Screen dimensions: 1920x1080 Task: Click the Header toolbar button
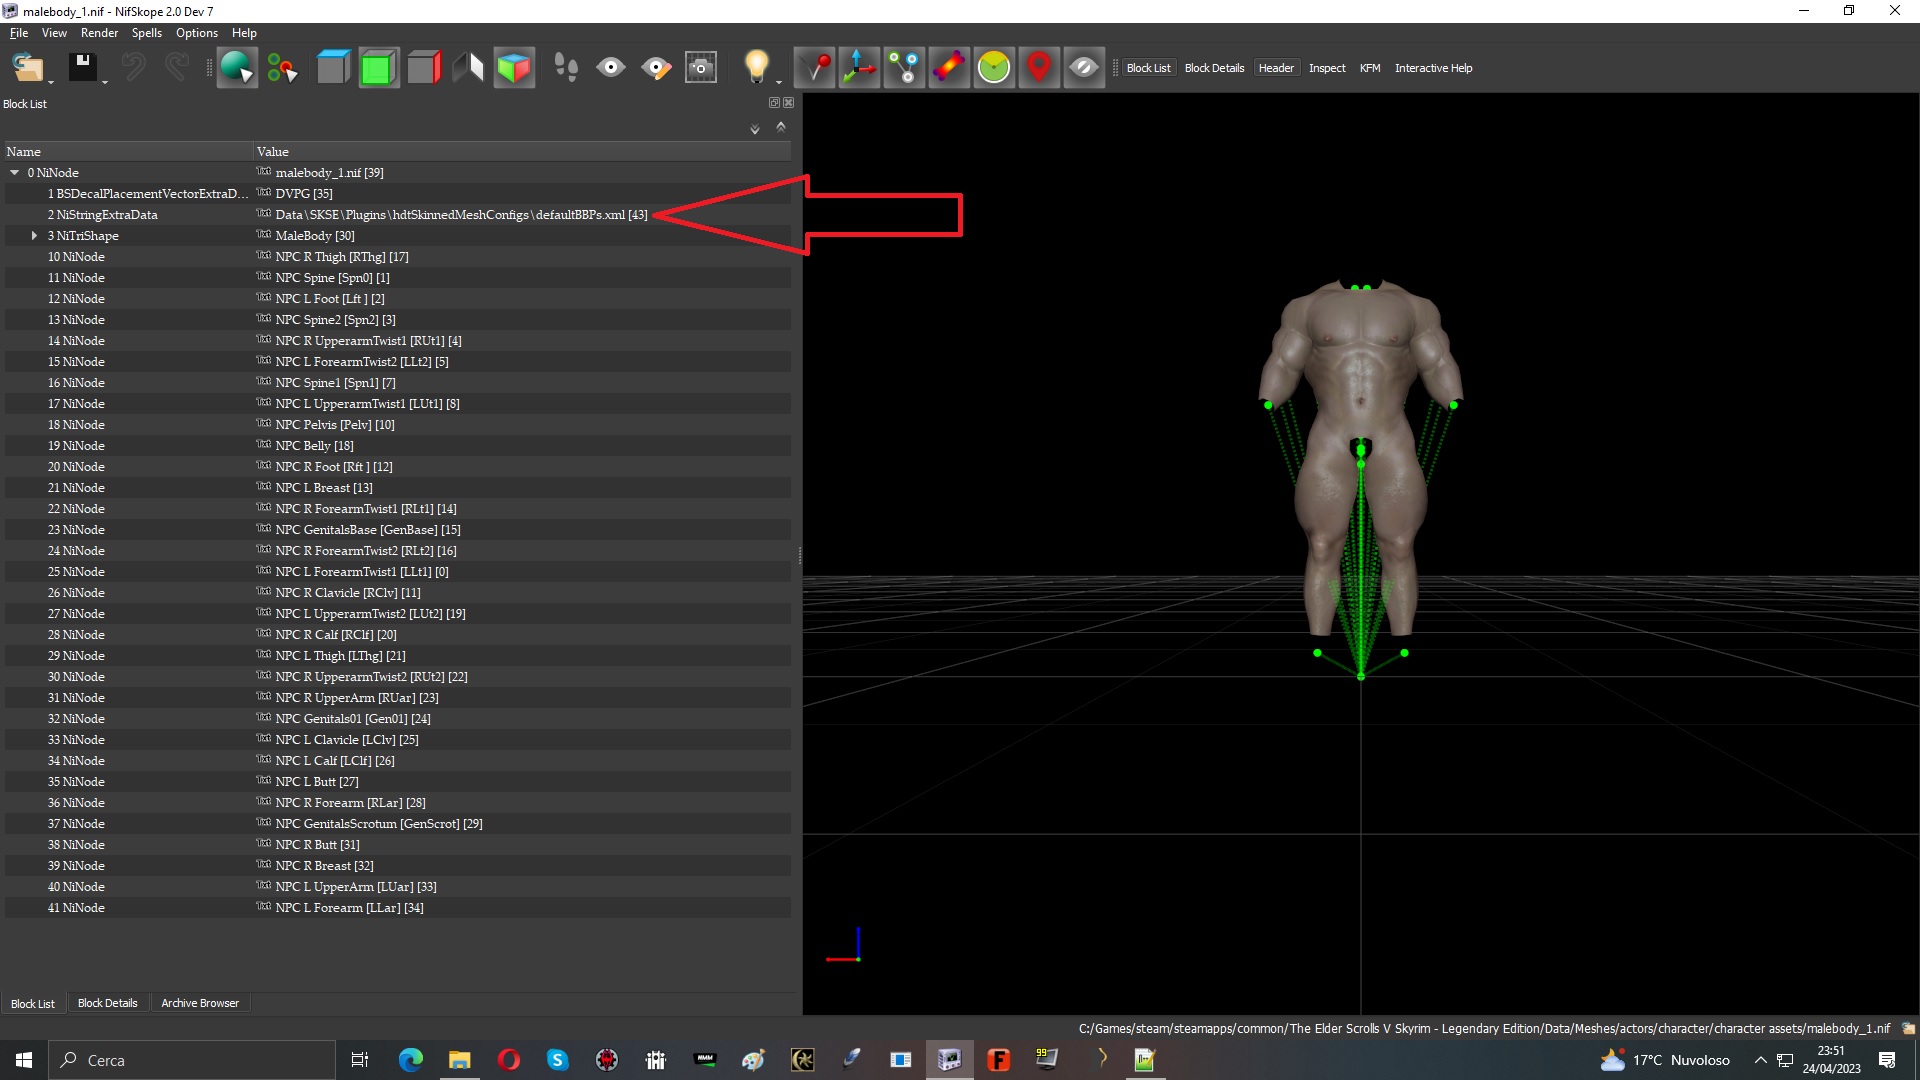pyautogui.click(x=1276, y=68)
